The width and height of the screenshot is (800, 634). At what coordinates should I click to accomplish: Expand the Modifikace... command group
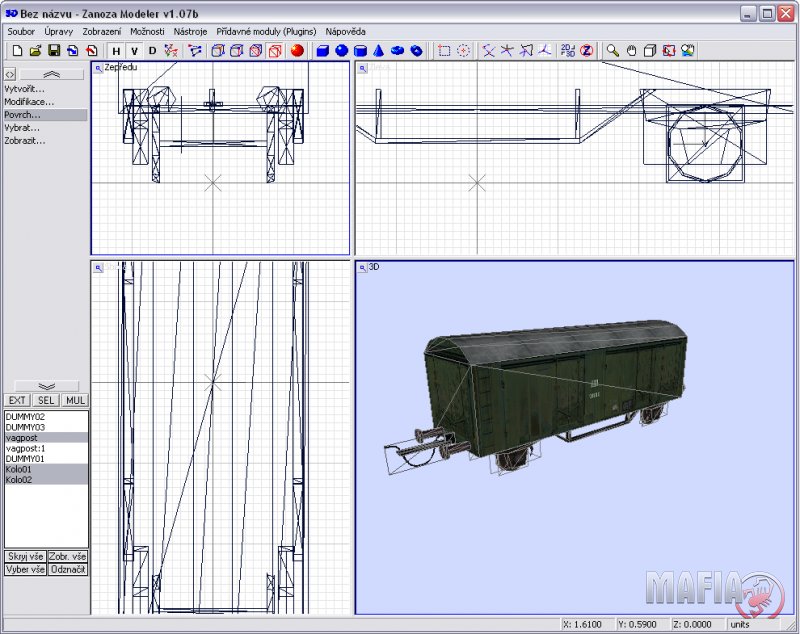28,102
